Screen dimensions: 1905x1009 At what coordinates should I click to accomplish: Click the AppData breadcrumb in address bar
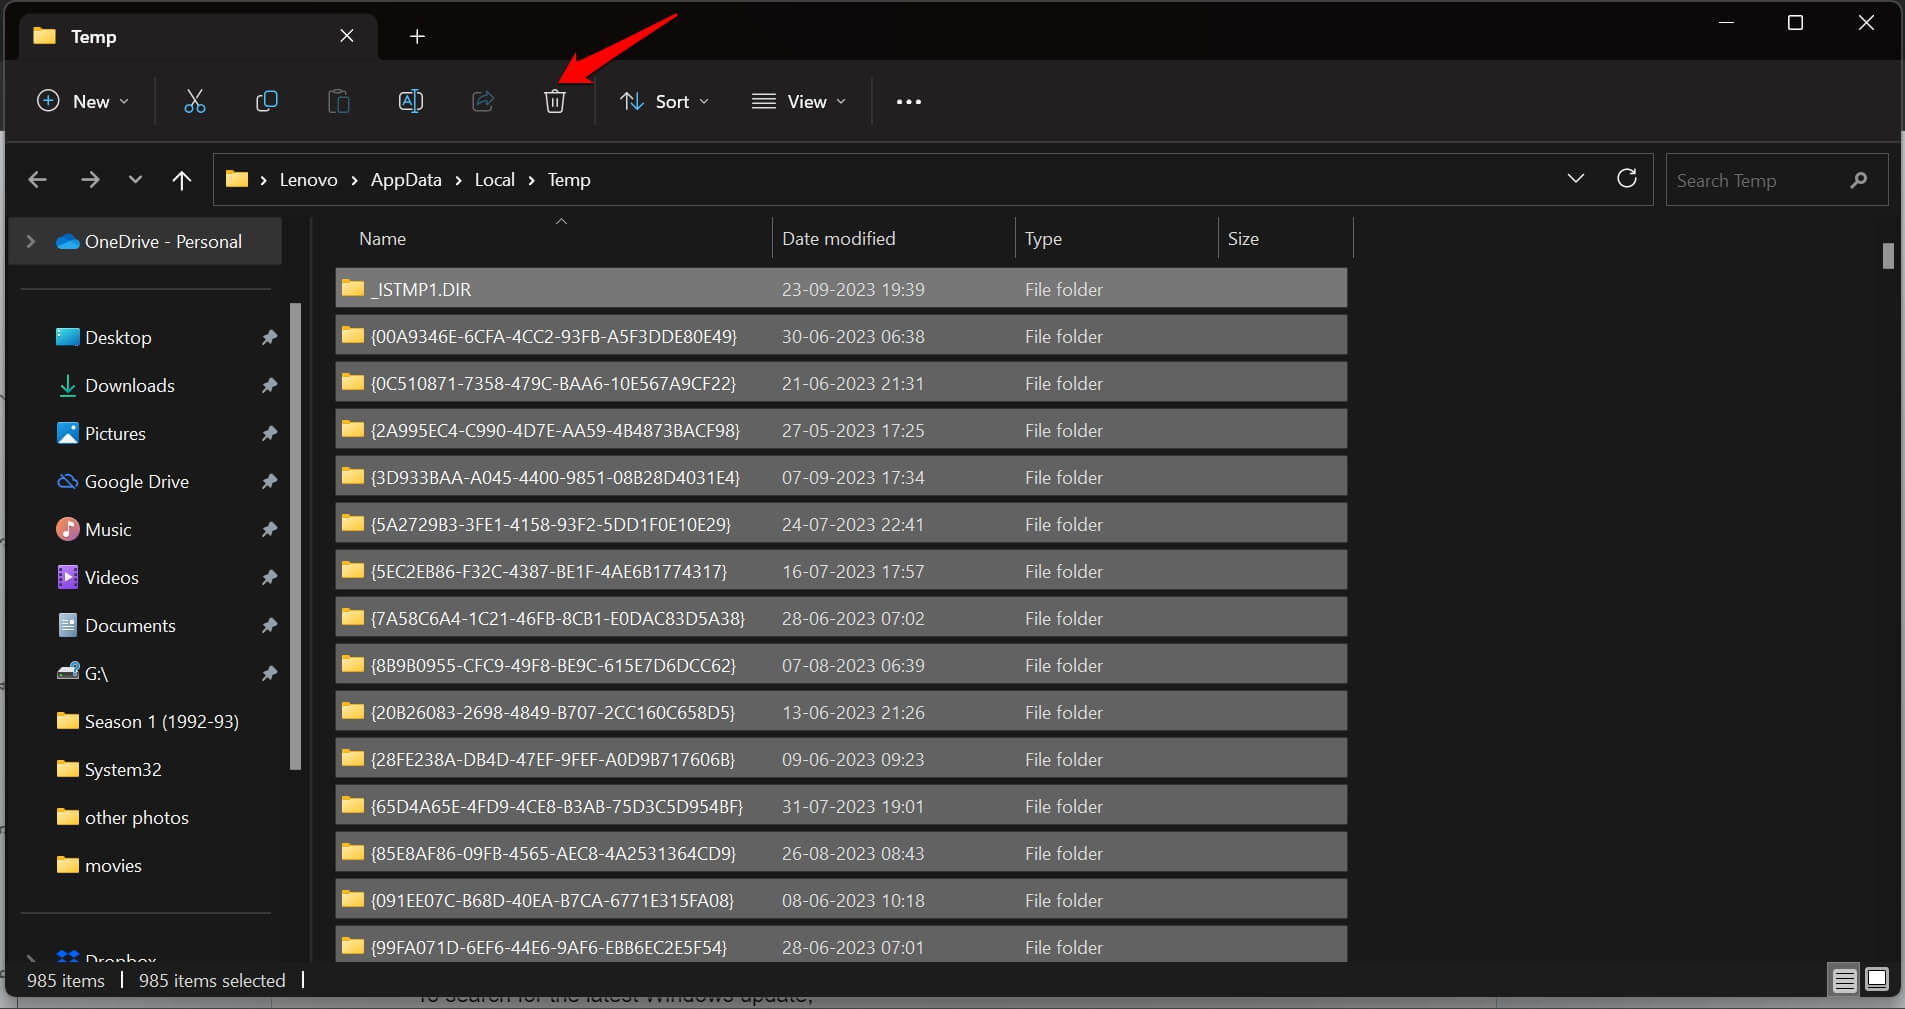pyautogui.click(x=405, y=180)
